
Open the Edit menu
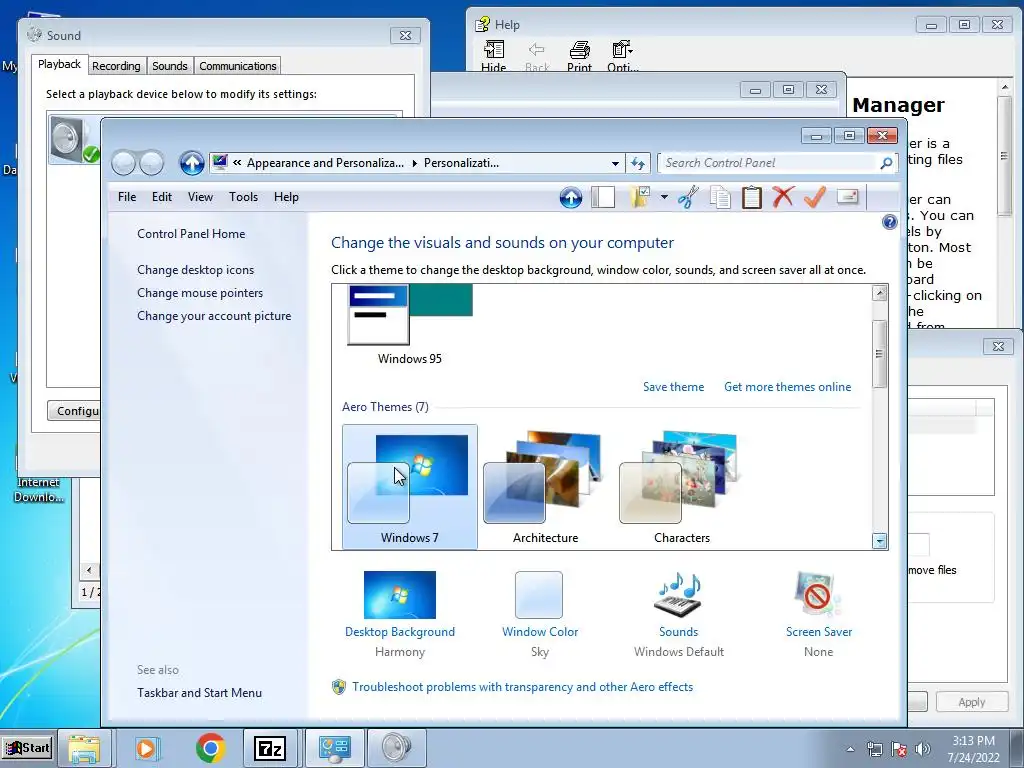pos(161,197)
